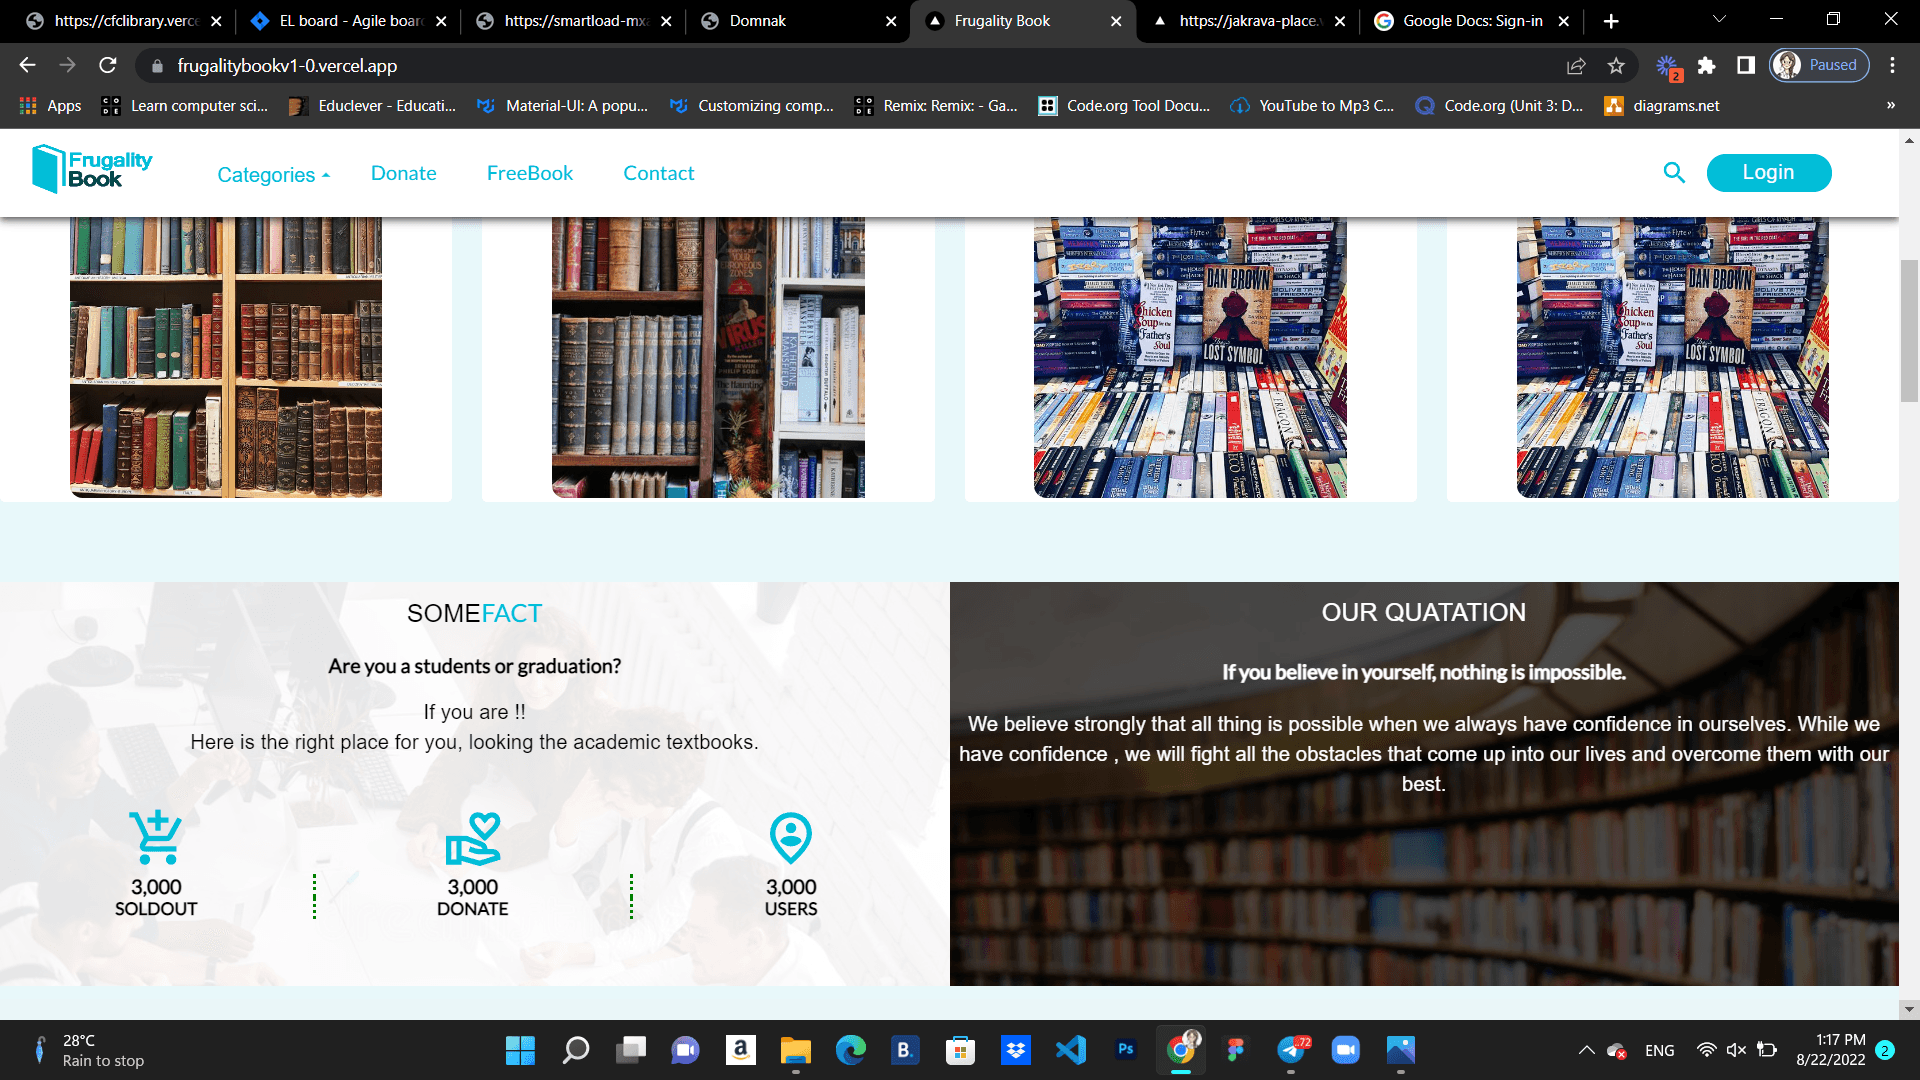Open Zoom from the taskbar
The height and width of the screenshot is (1080, 1920).
1346,1050
